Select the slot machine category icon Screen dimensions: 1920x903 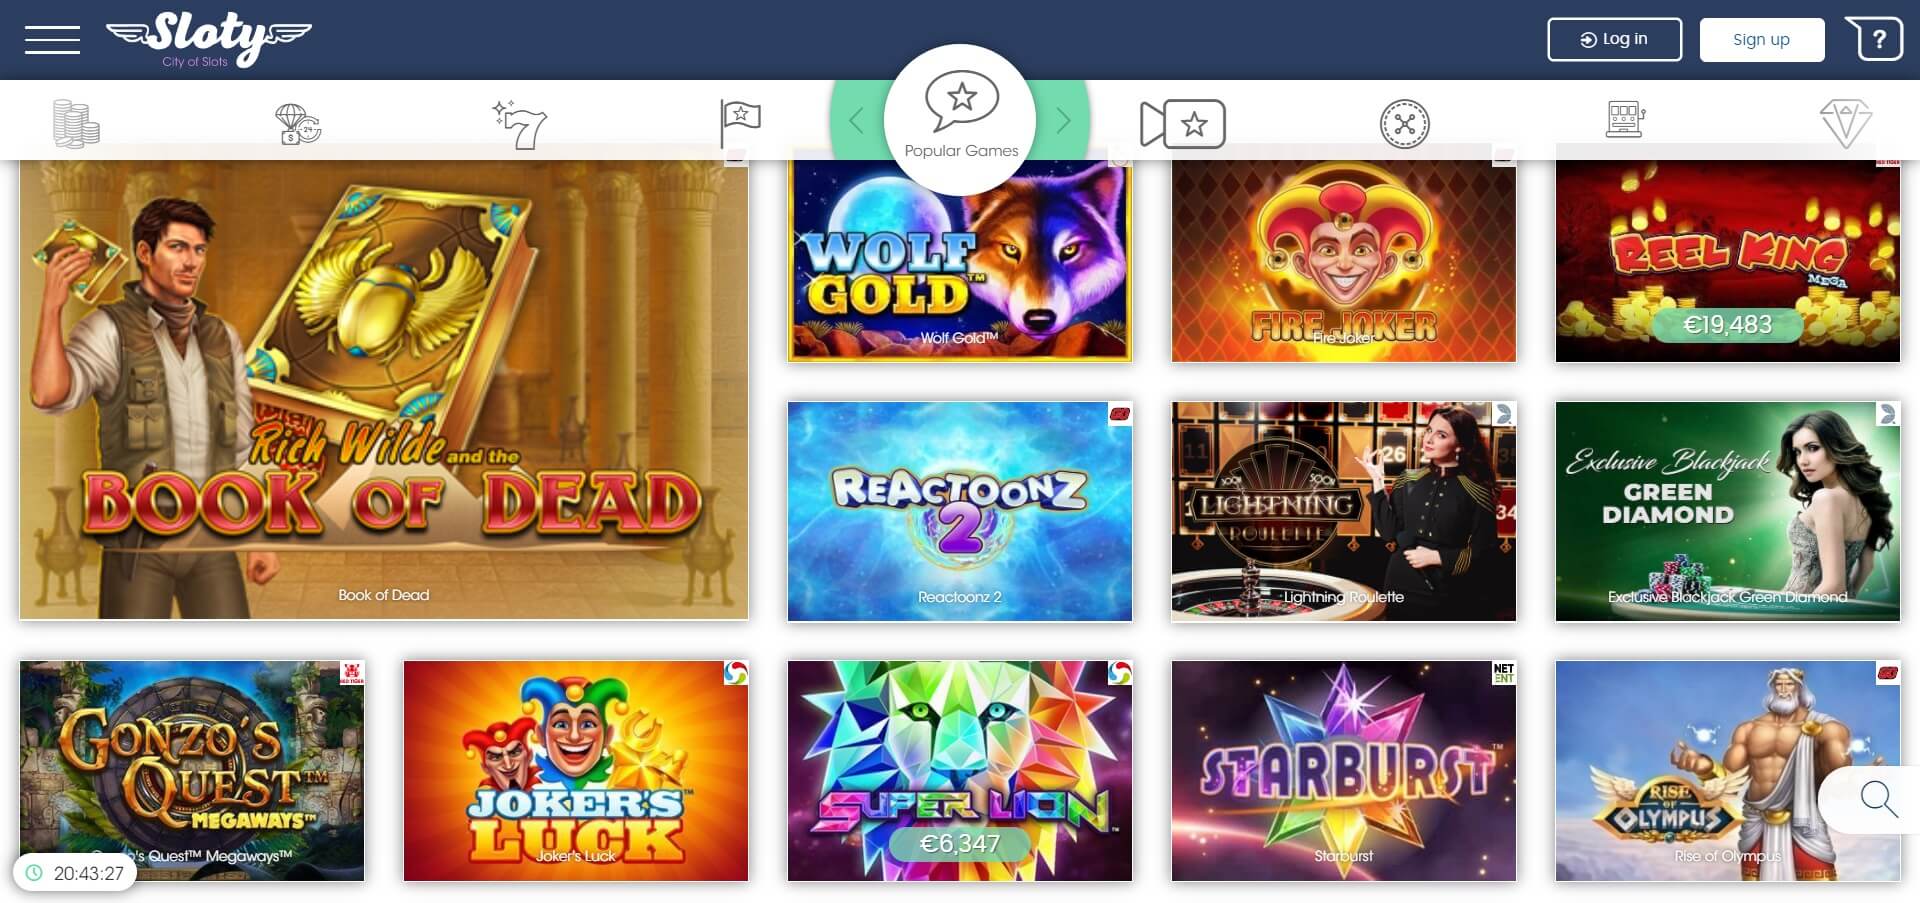(x=1625, y=120)
